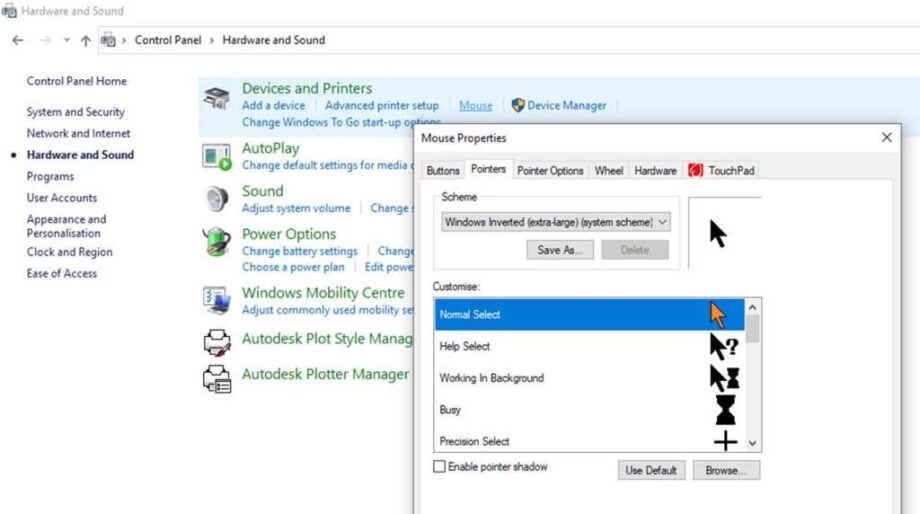
Task: Expand the recent locations chevron
Action: click(67, 40)
